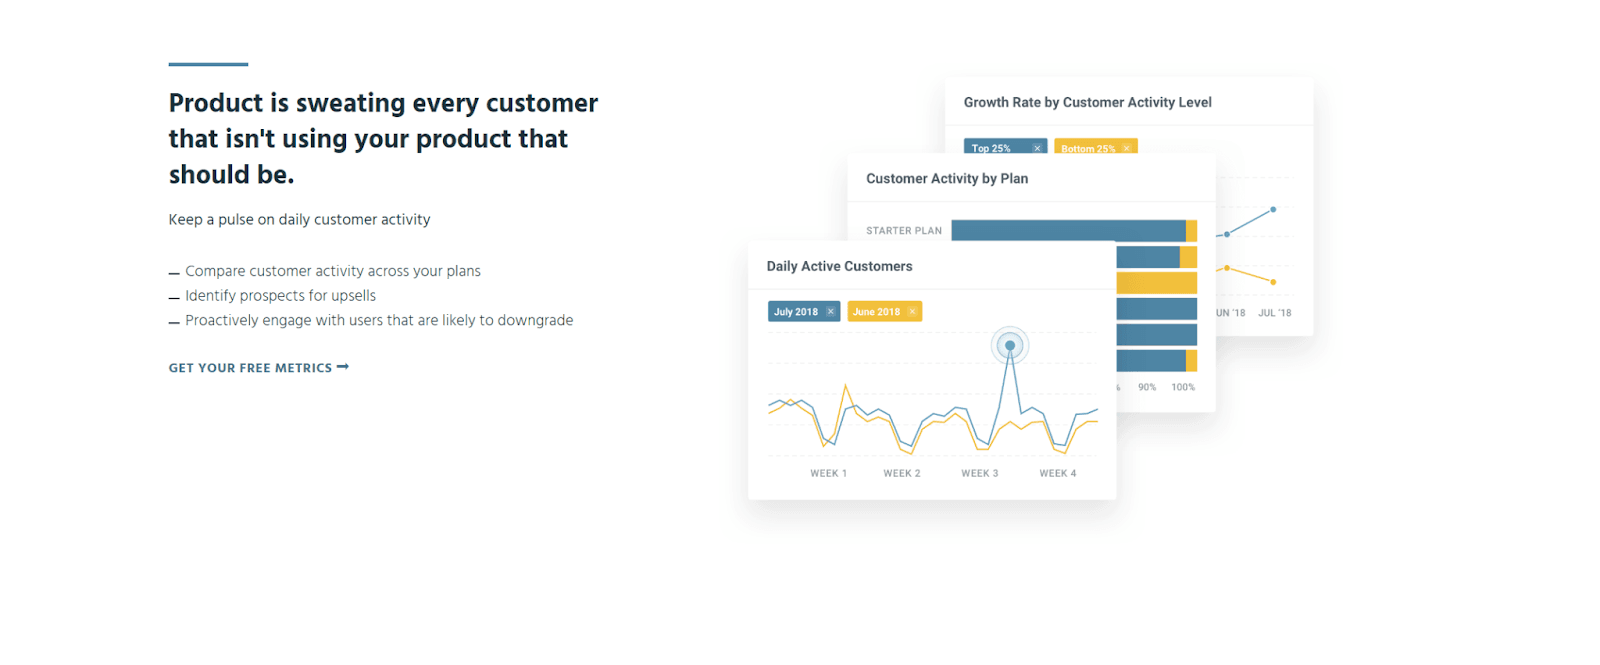Remove the June 2018 filter tag
The width and height of the screenshot is (1600, 665).
(912, 312)
